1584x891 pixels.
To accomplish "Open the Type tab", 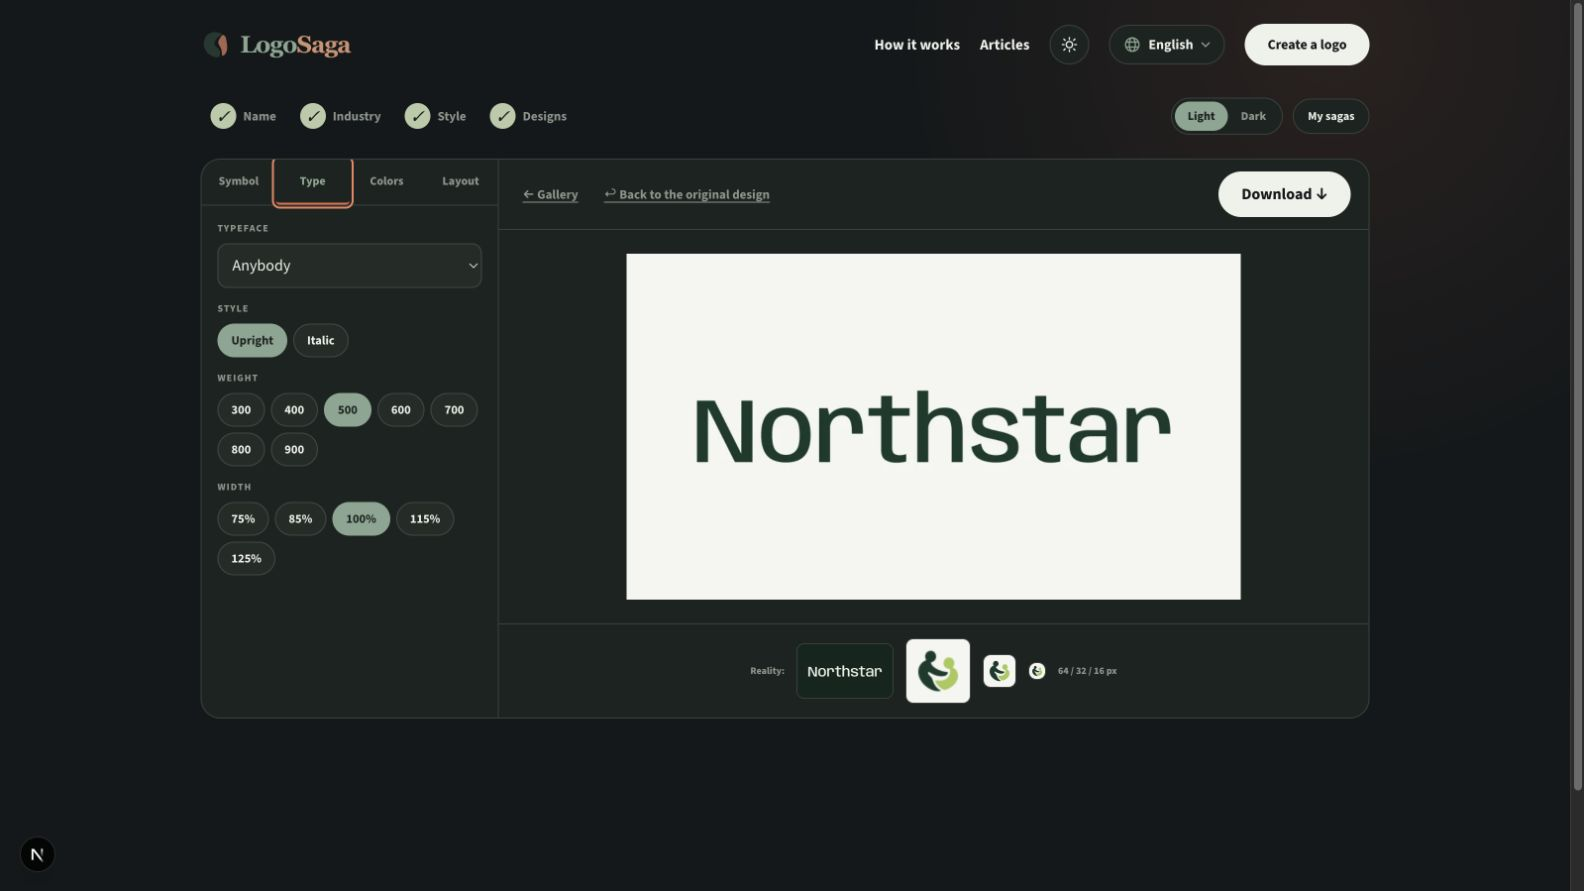I will click(x=312, y=181).
